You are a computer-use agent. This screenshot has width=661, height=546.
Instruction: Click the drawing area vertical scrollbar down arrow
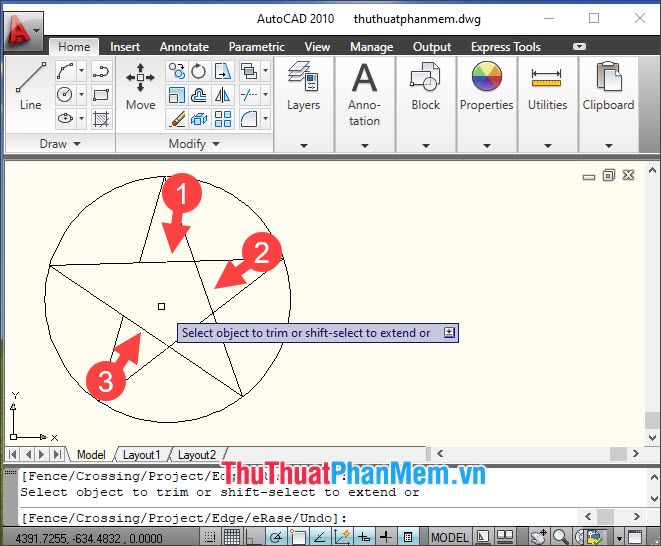(653, 438)
